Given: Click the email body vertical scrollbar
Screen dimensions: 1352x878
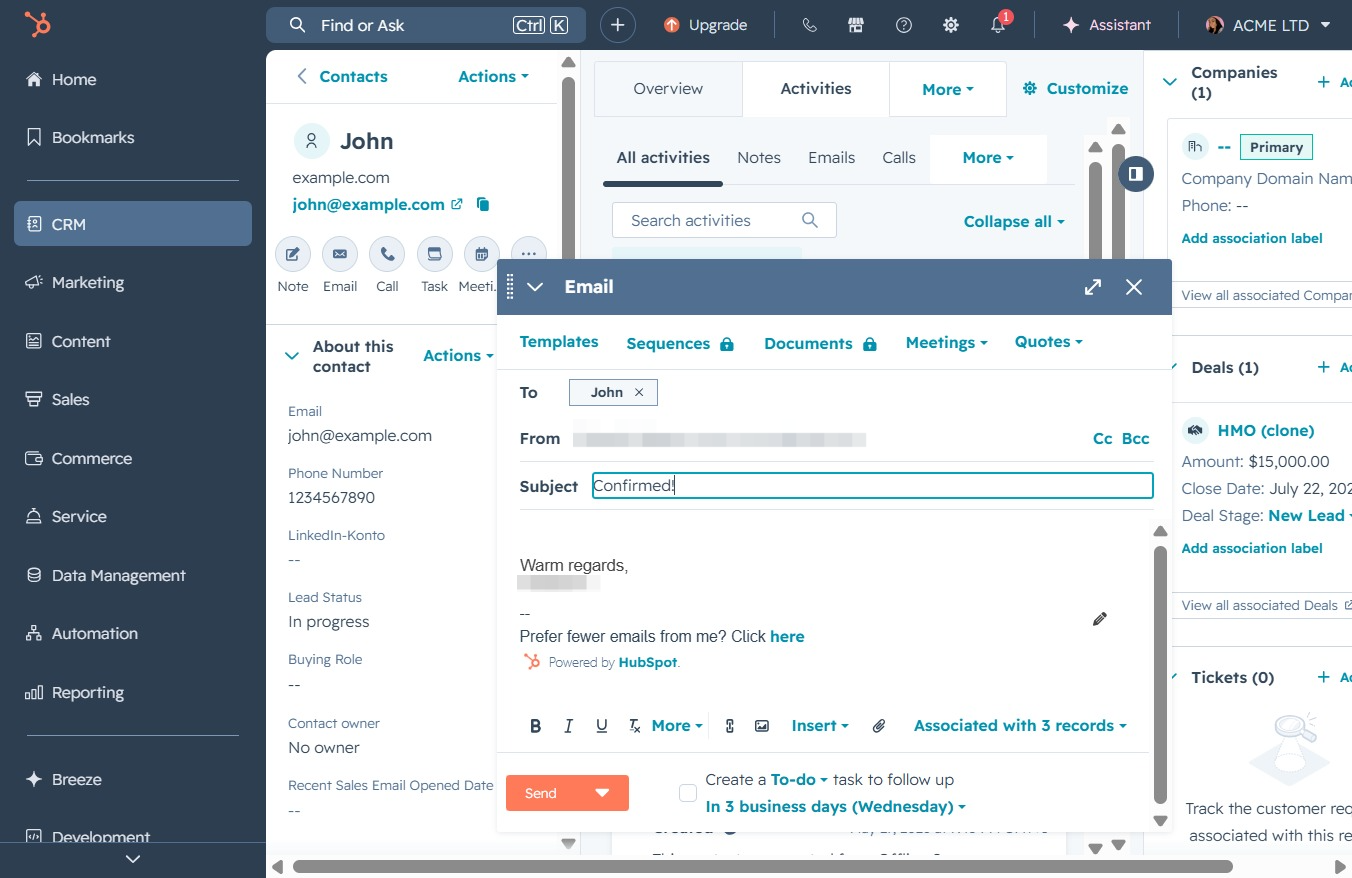Looking at the screenshot, I should click(x=1160, y=675).
